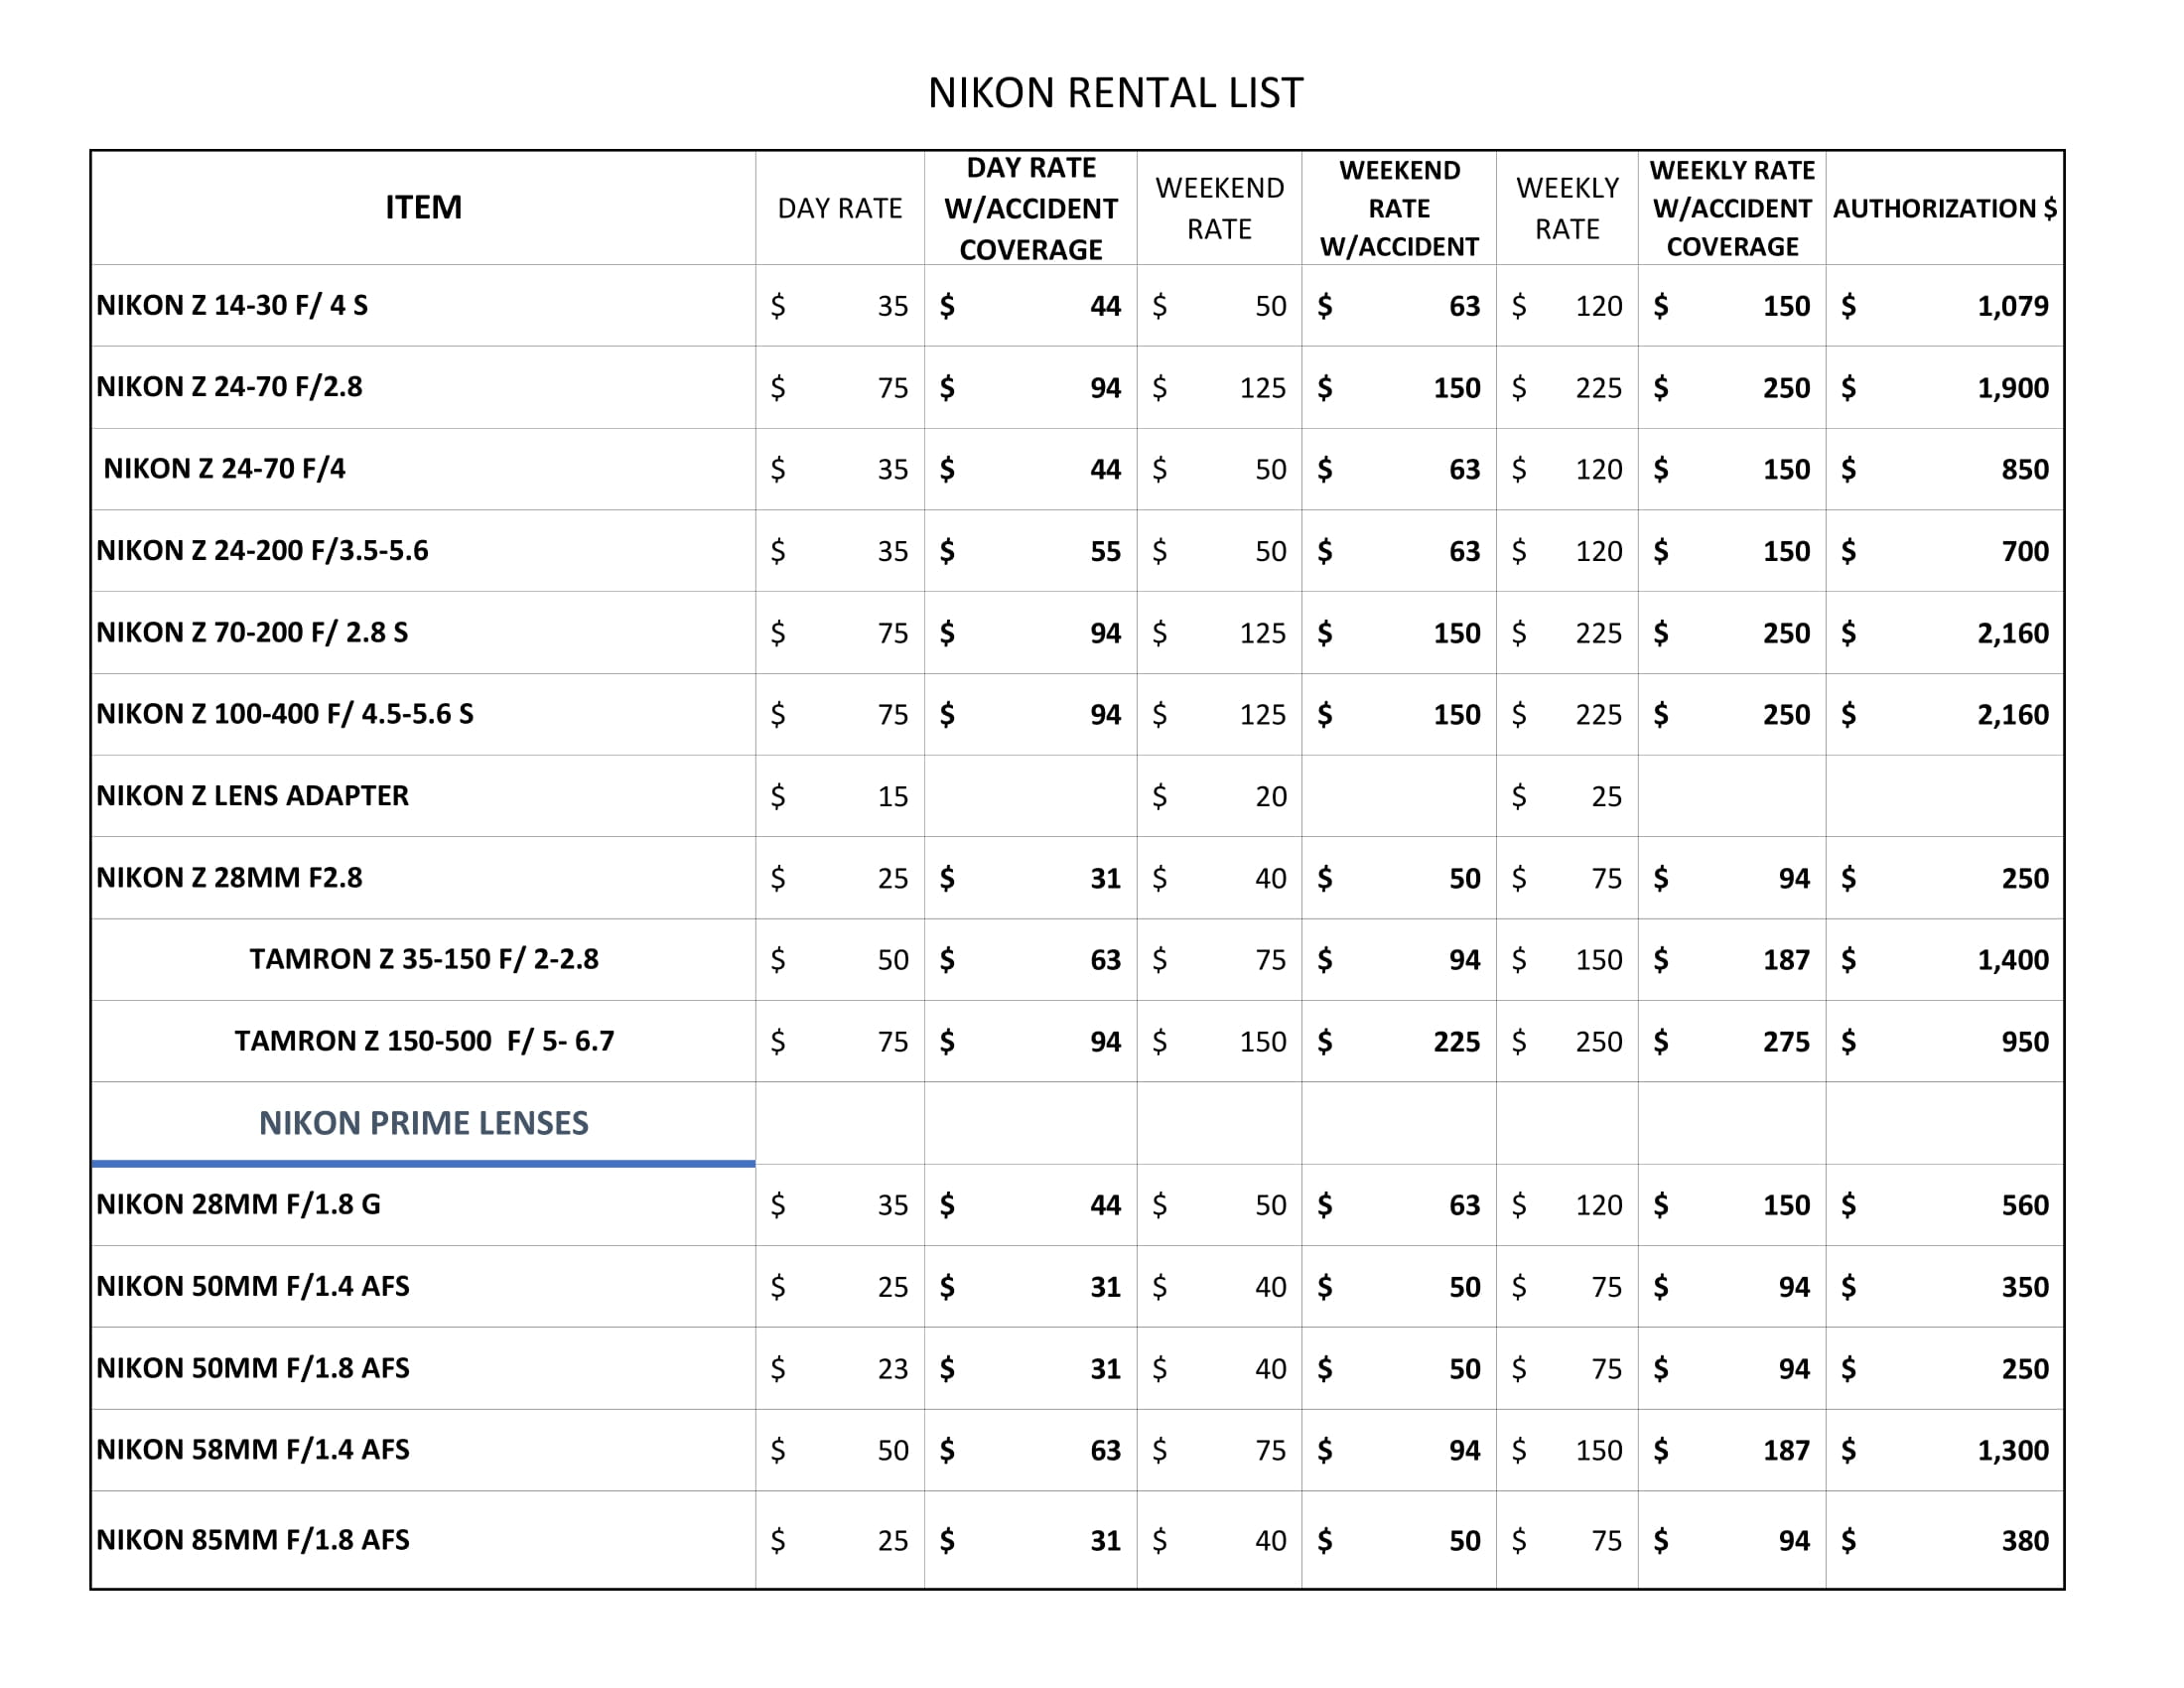Click the NIKON Z 24-70 F/4 item
The height and width of the screenshot is (1688, 2184).
point(224,468)
